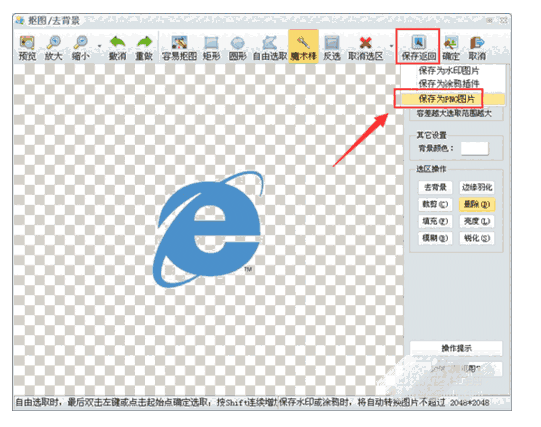The image size is (541, 427).
Task: Click the 裁剪(C) button
Action: pyautogui.click(x=435, y=204)
